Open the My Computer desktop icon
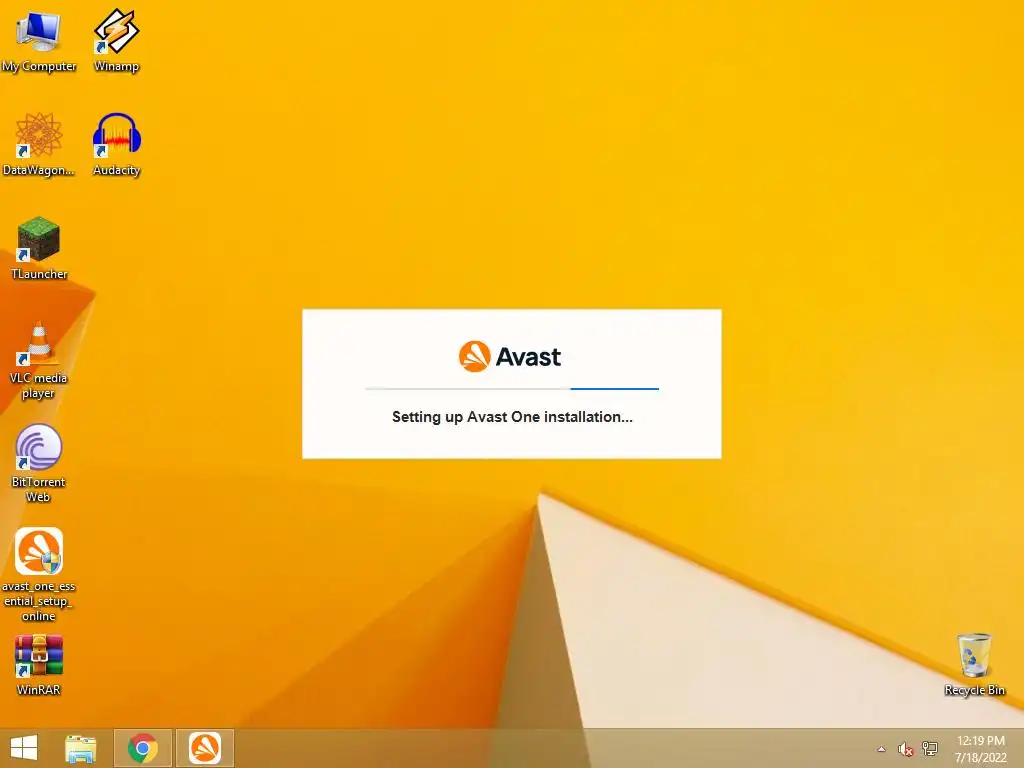 pos(39,39)
